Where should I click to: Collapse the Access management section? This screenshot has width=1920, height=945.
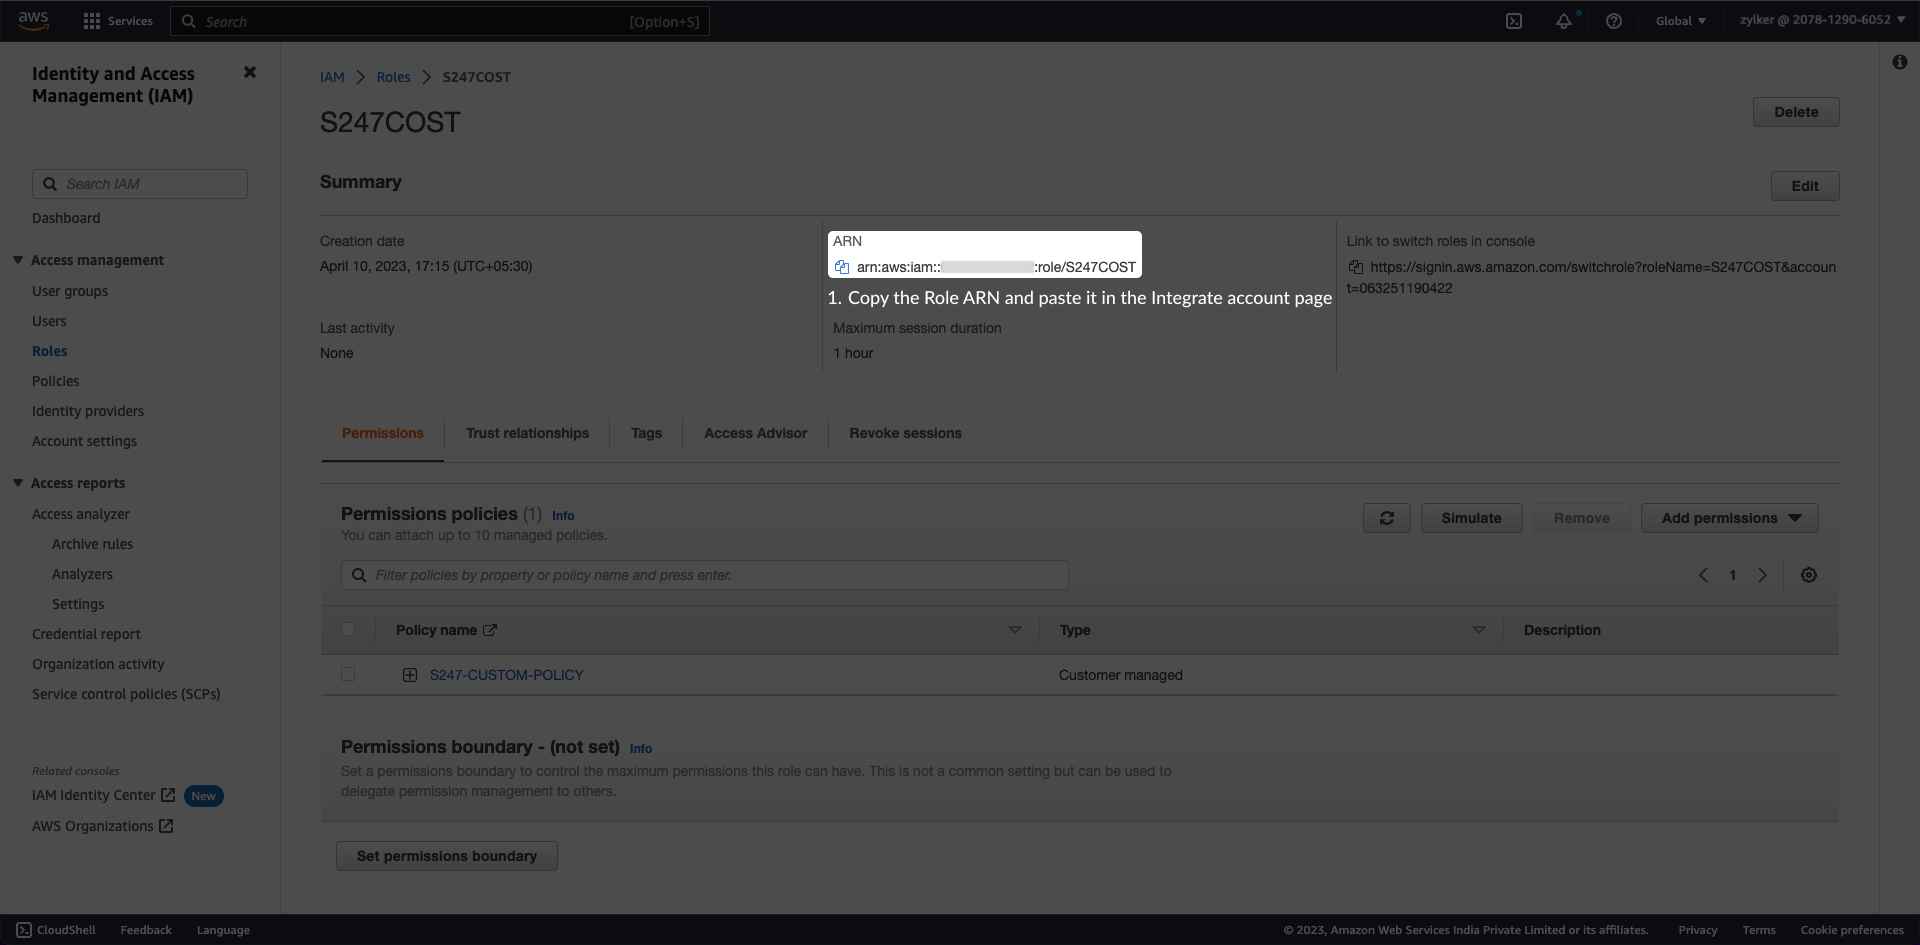[x=18, y=260]
